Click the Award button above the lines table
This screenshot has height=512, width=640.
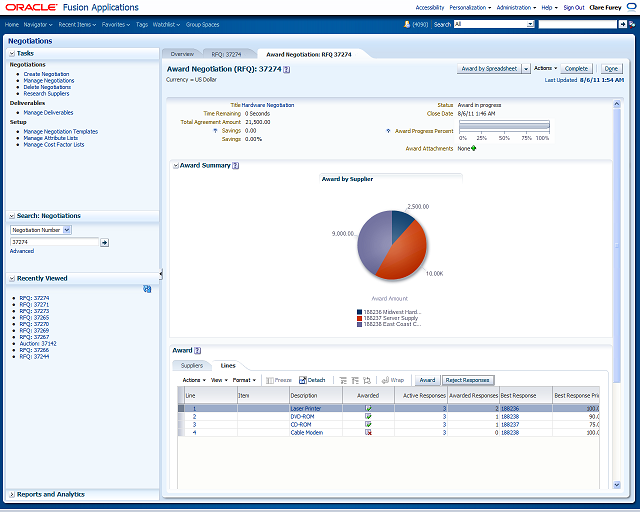(427, 380)
